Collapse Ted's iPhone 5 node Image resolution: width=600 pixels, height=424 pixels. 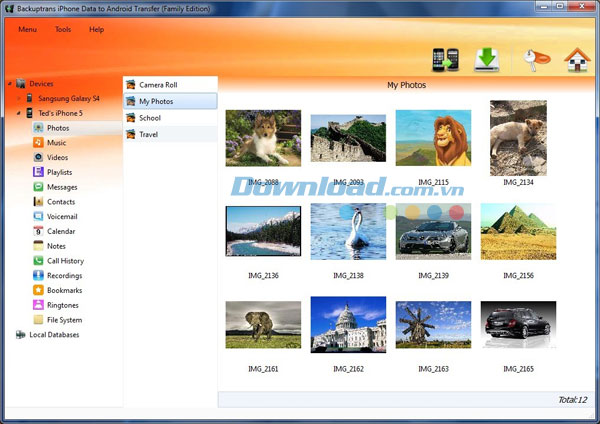pos(17,113)
